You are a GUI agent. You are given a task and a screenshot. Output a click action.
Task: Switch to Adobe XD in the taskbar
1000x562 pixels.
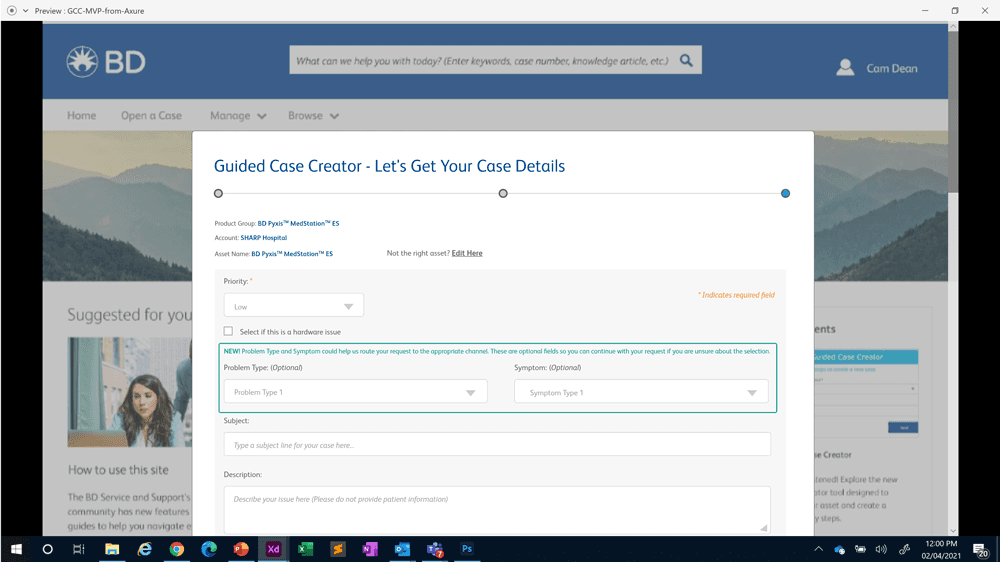[x=274, y=549]
